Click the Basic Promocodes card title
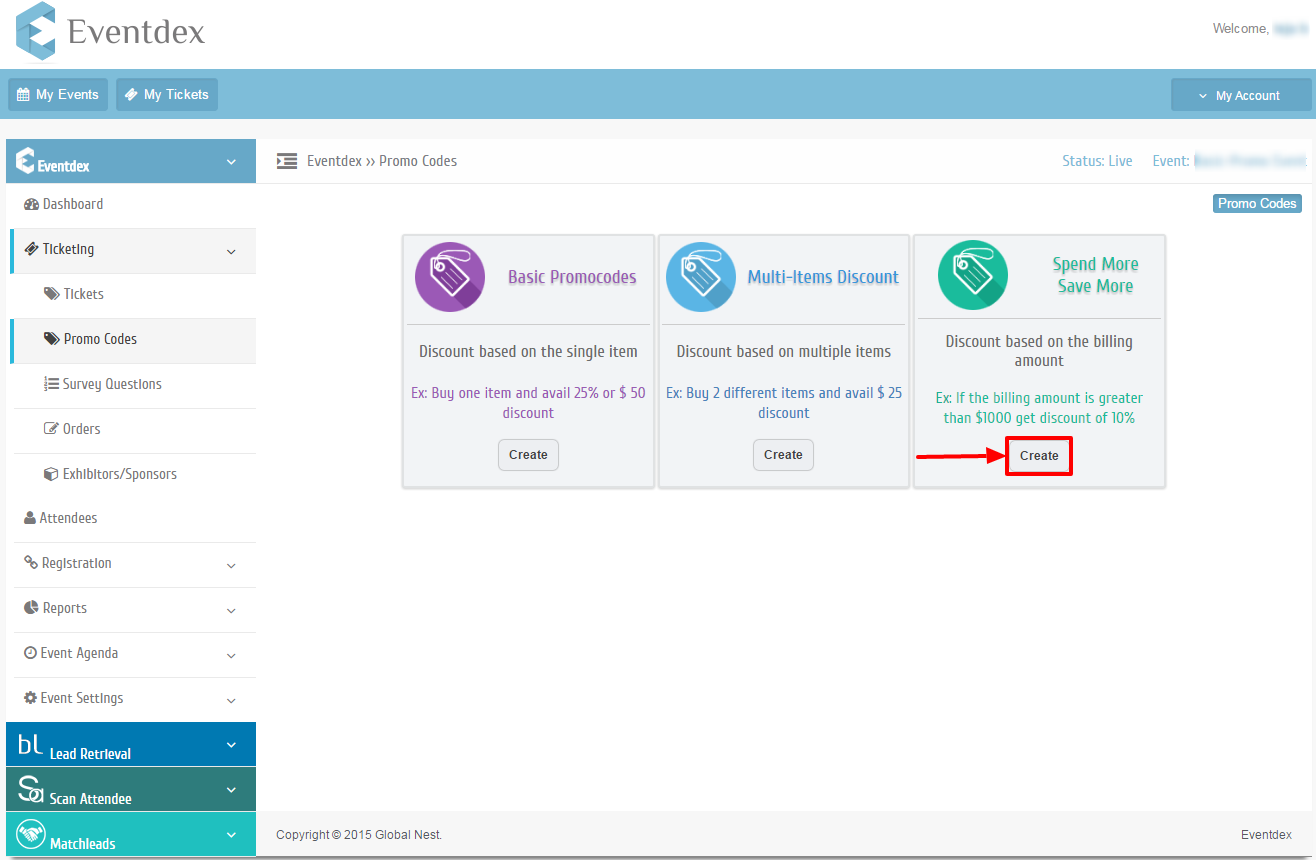Image resolution: width=1316 pixels, height=860 pixels. click(572, 277)
